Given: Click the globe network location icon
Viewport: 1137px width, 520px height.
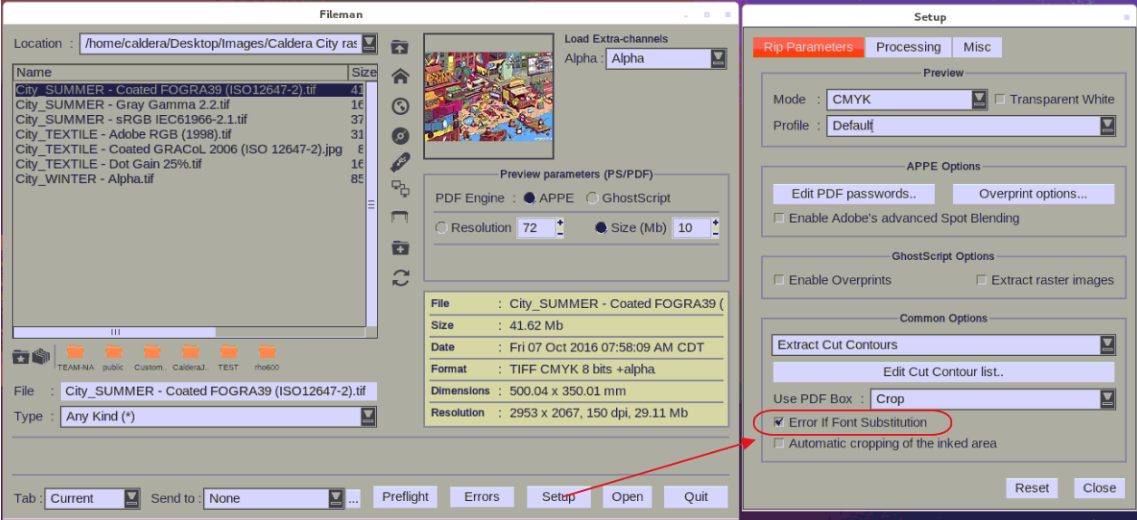Looking at the screenshot, I should [x=400, y=107].
